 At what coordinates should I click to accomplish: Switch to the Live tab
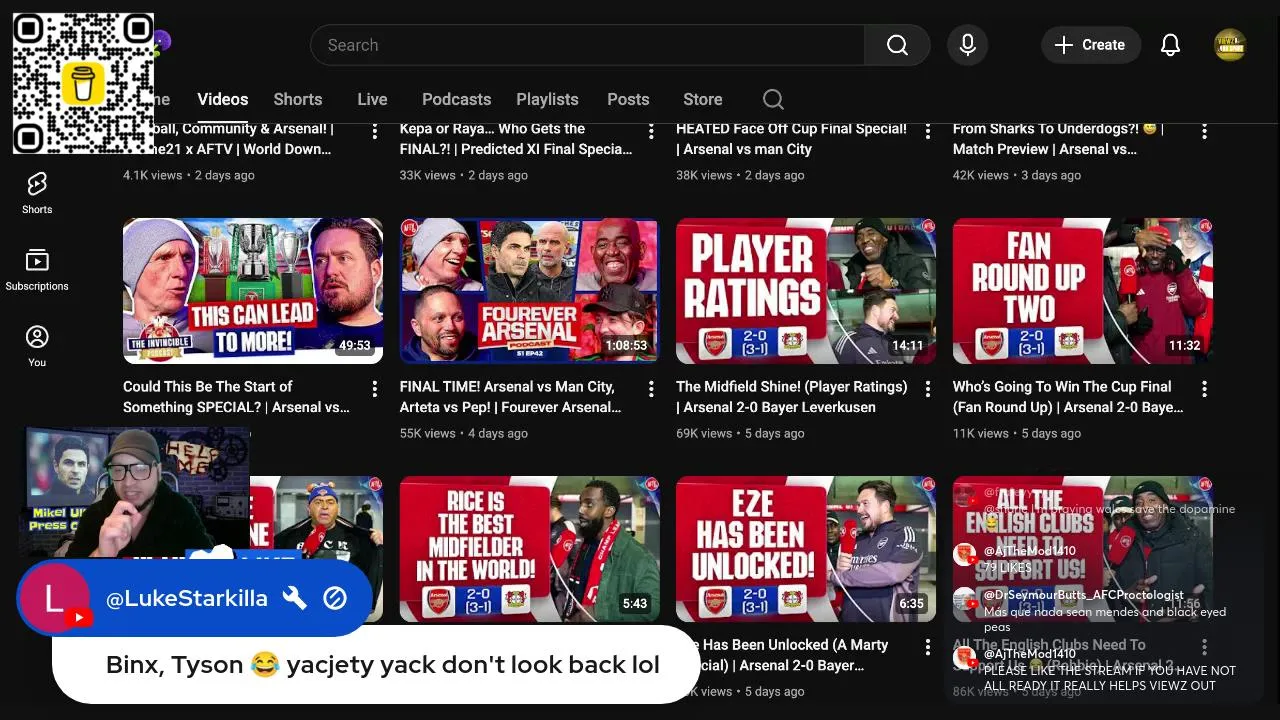pos(372,99)
